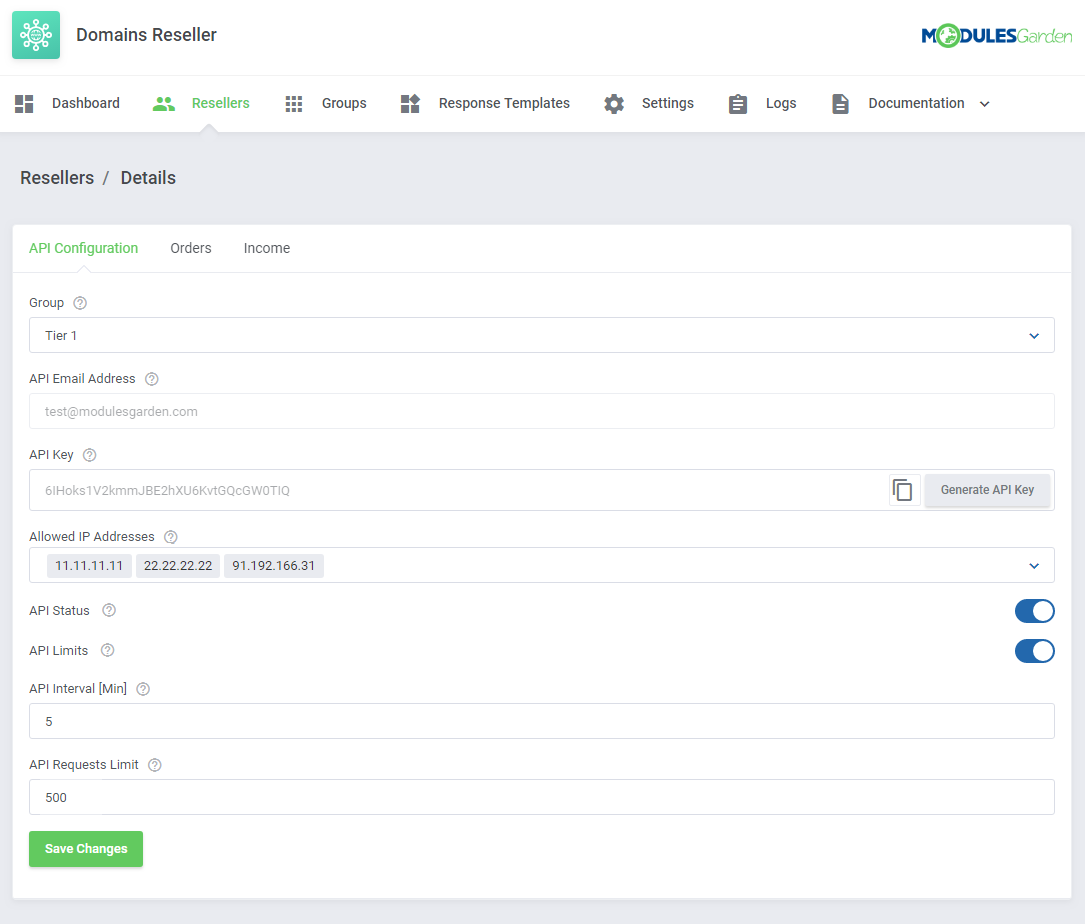Select the API Configuration tab
The width and height of the screenshot is (1085, 924).
pos(84,248)
